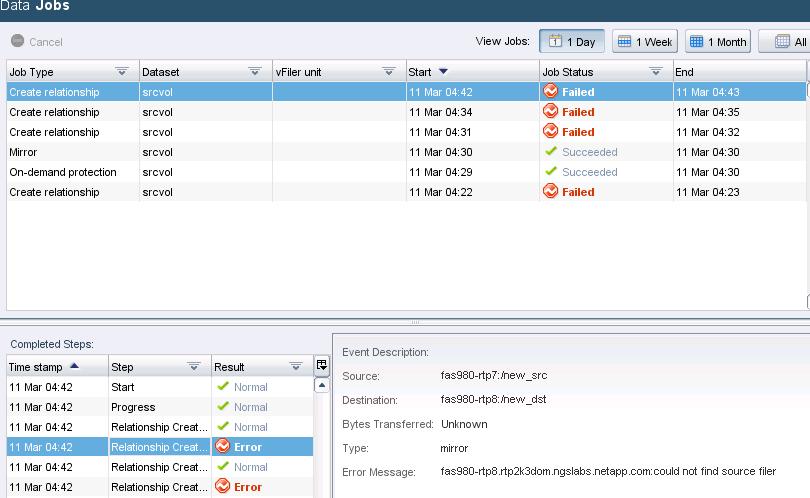Click the calendar icon on 1 Week button
810x498 pixels.
[x=625, y=41]
